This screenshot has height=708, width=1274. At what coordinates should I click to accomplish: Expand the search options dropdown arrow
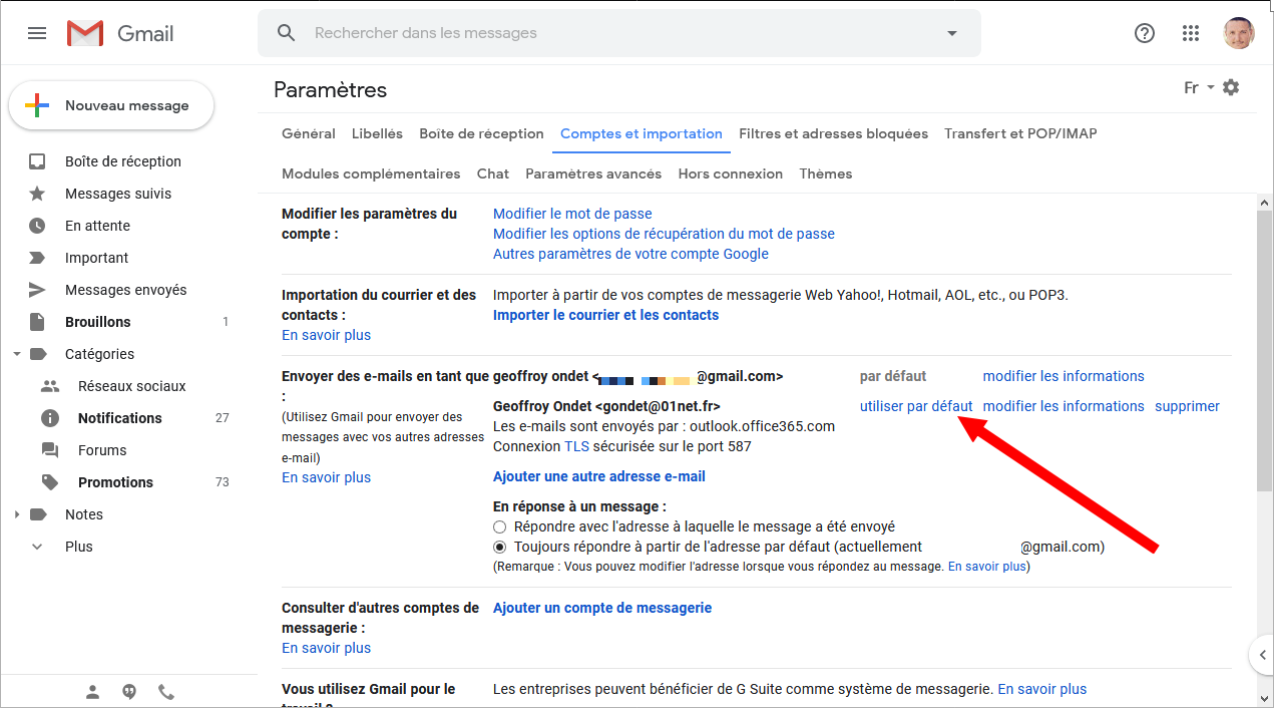coord(952,33)
